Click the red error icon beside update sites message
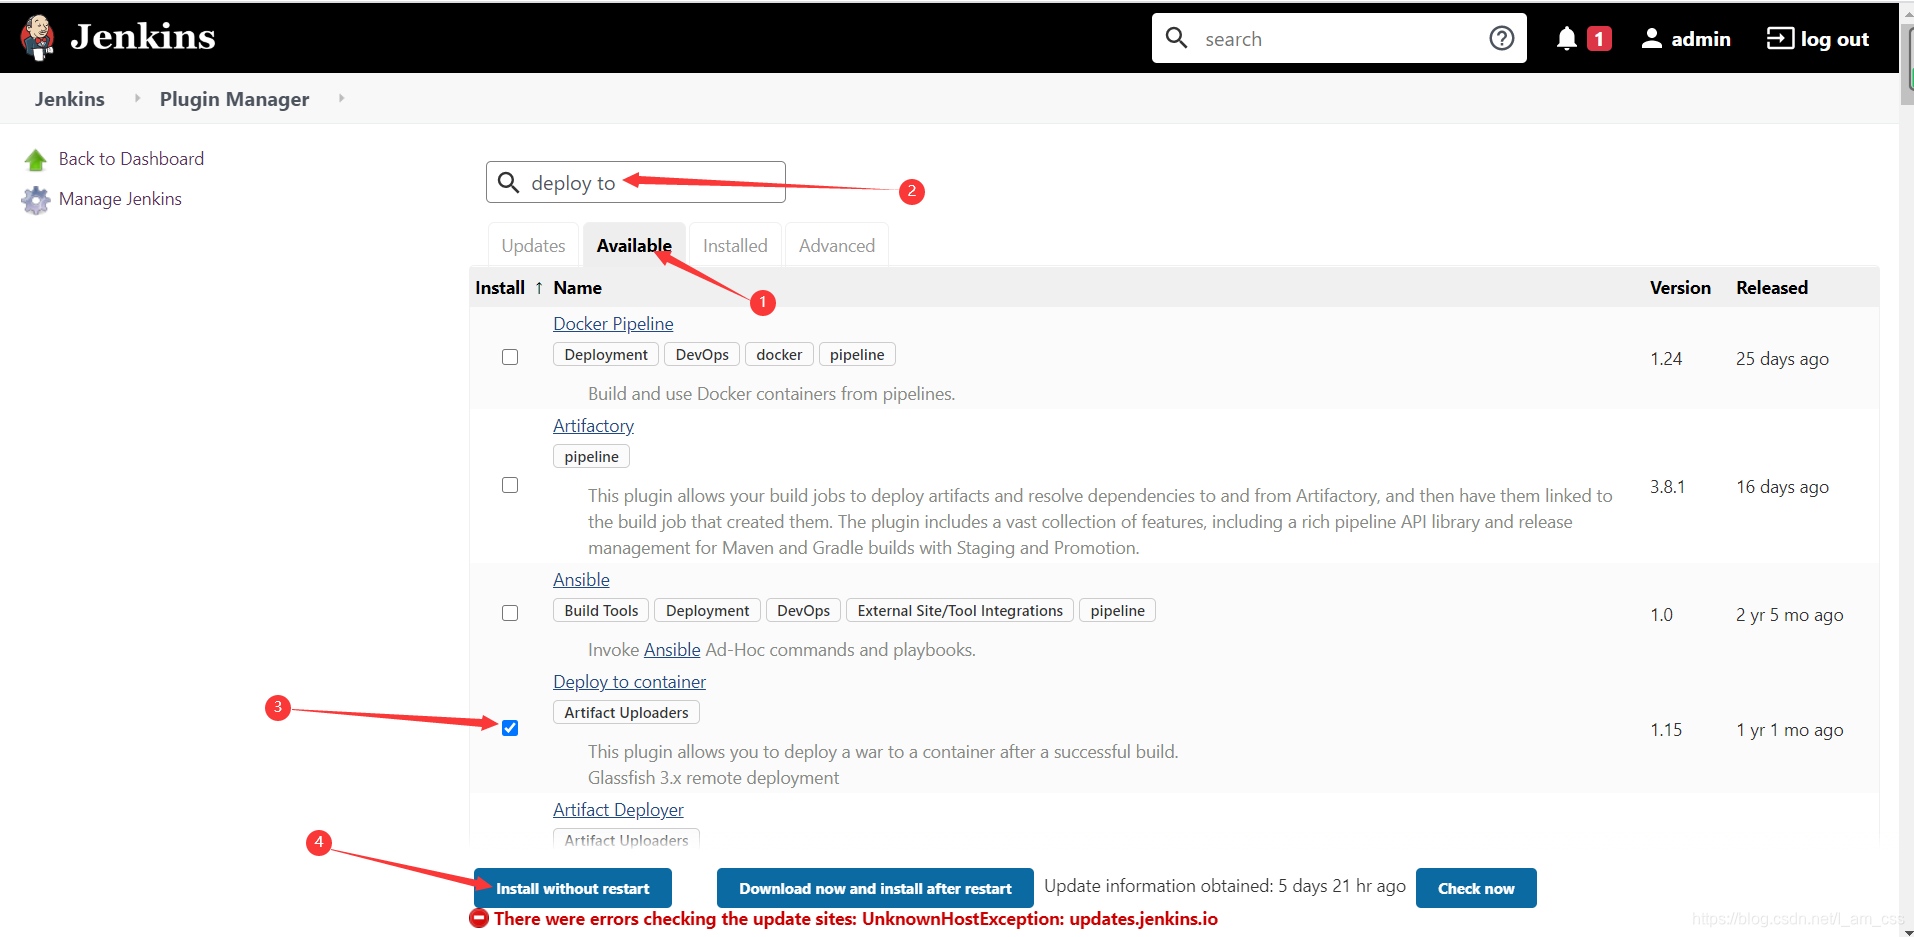Screen dimensions: 1914x937 coord(479,918)
